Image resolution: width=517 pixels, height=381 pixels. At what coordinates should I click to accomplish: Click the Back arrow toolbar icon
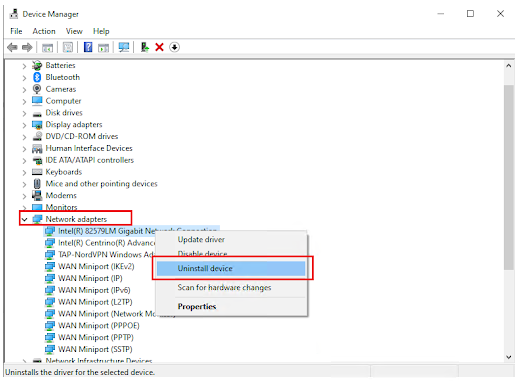tap(12, 47)
